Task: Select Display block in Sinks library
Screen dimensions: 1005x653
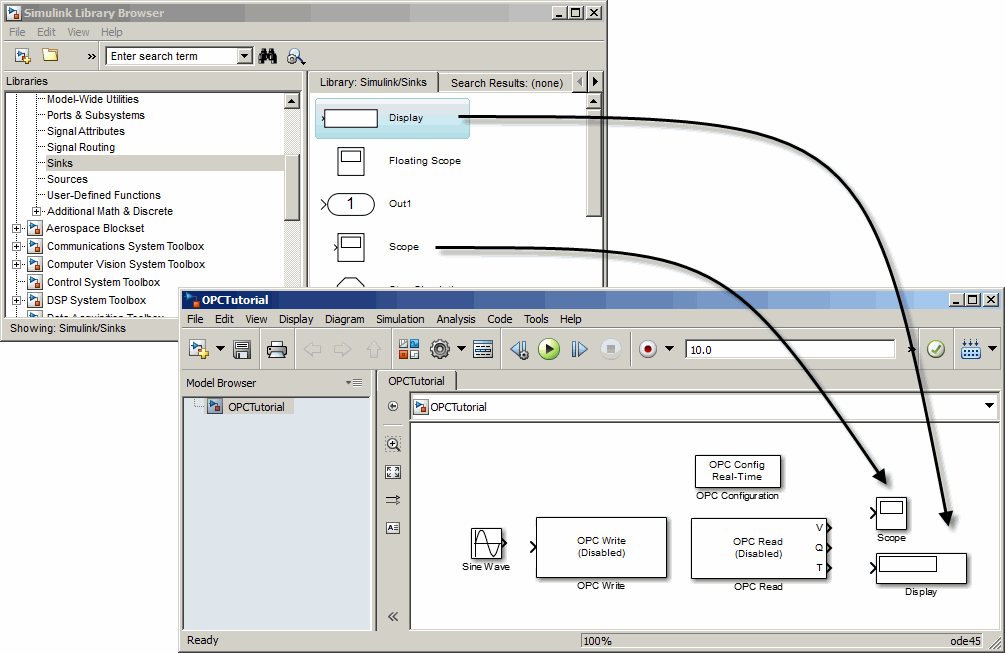Action: (392, 118)
